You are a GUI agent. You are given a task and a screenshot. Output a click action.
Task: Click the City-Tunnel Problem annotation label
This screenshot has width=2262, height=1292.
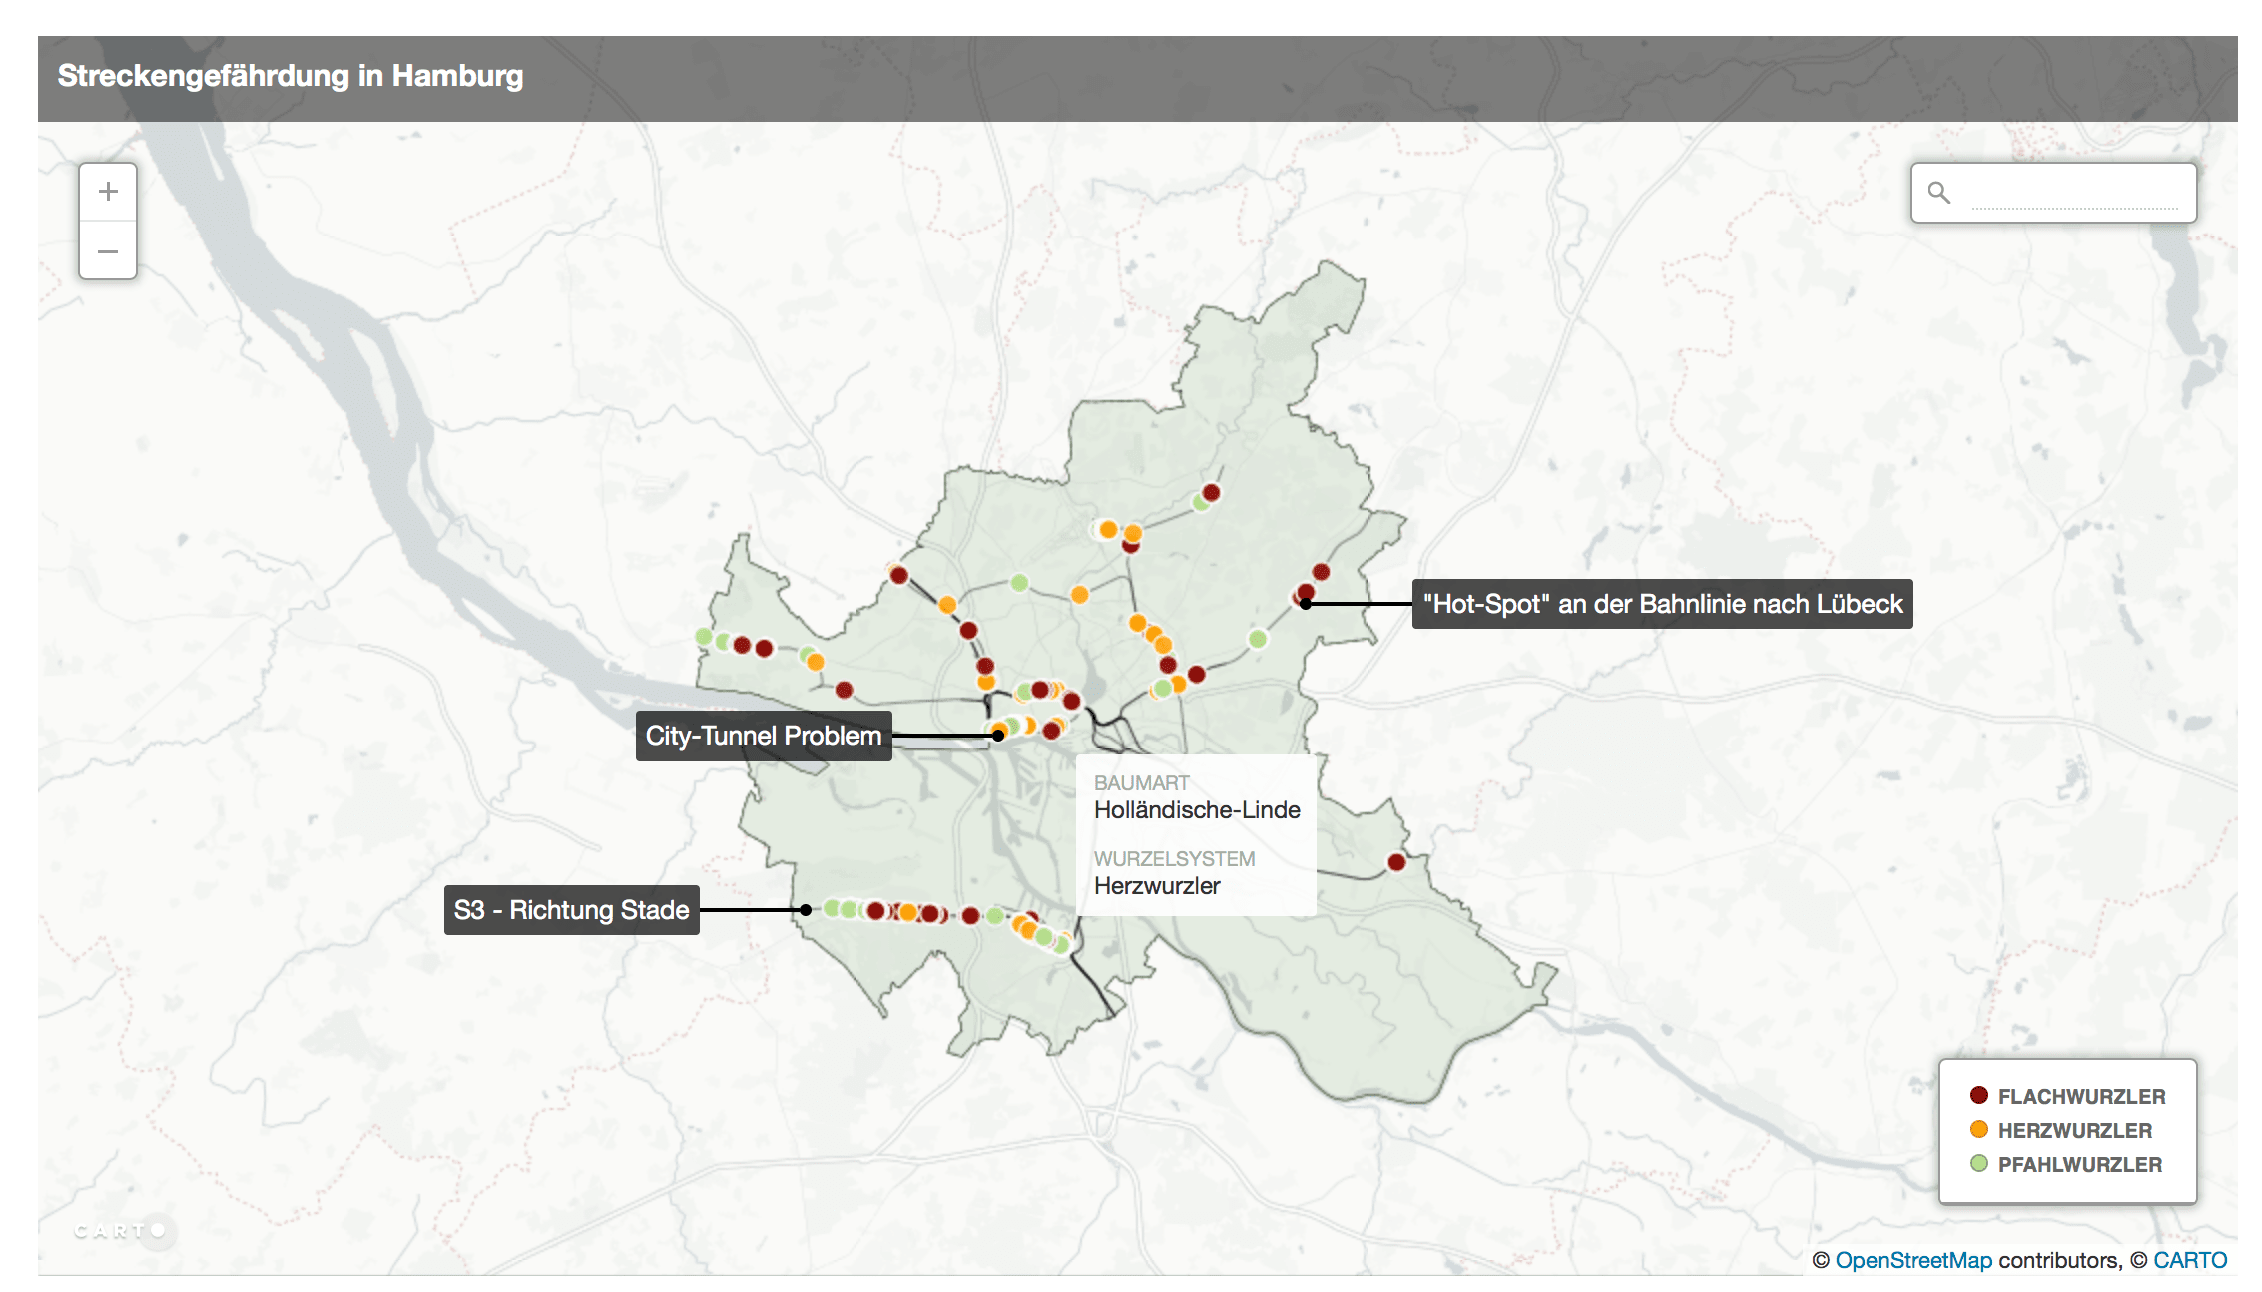pyautogui.click(x=763, y=736)
